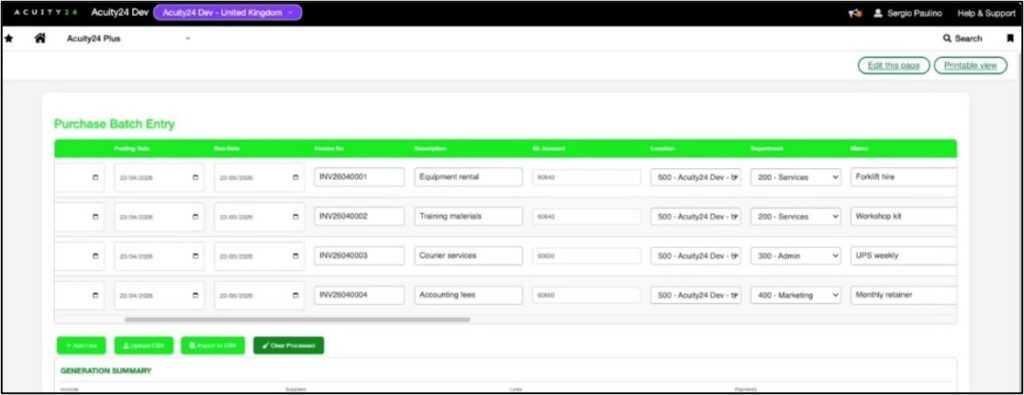Click the ACUITY24 logo

(x=46, y=12)
